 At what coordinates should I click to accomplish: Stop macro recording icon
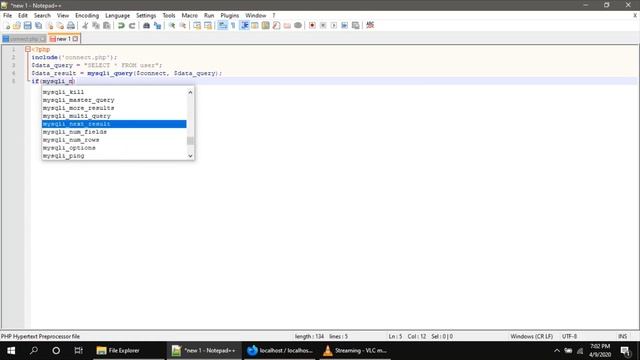point(323,26)
